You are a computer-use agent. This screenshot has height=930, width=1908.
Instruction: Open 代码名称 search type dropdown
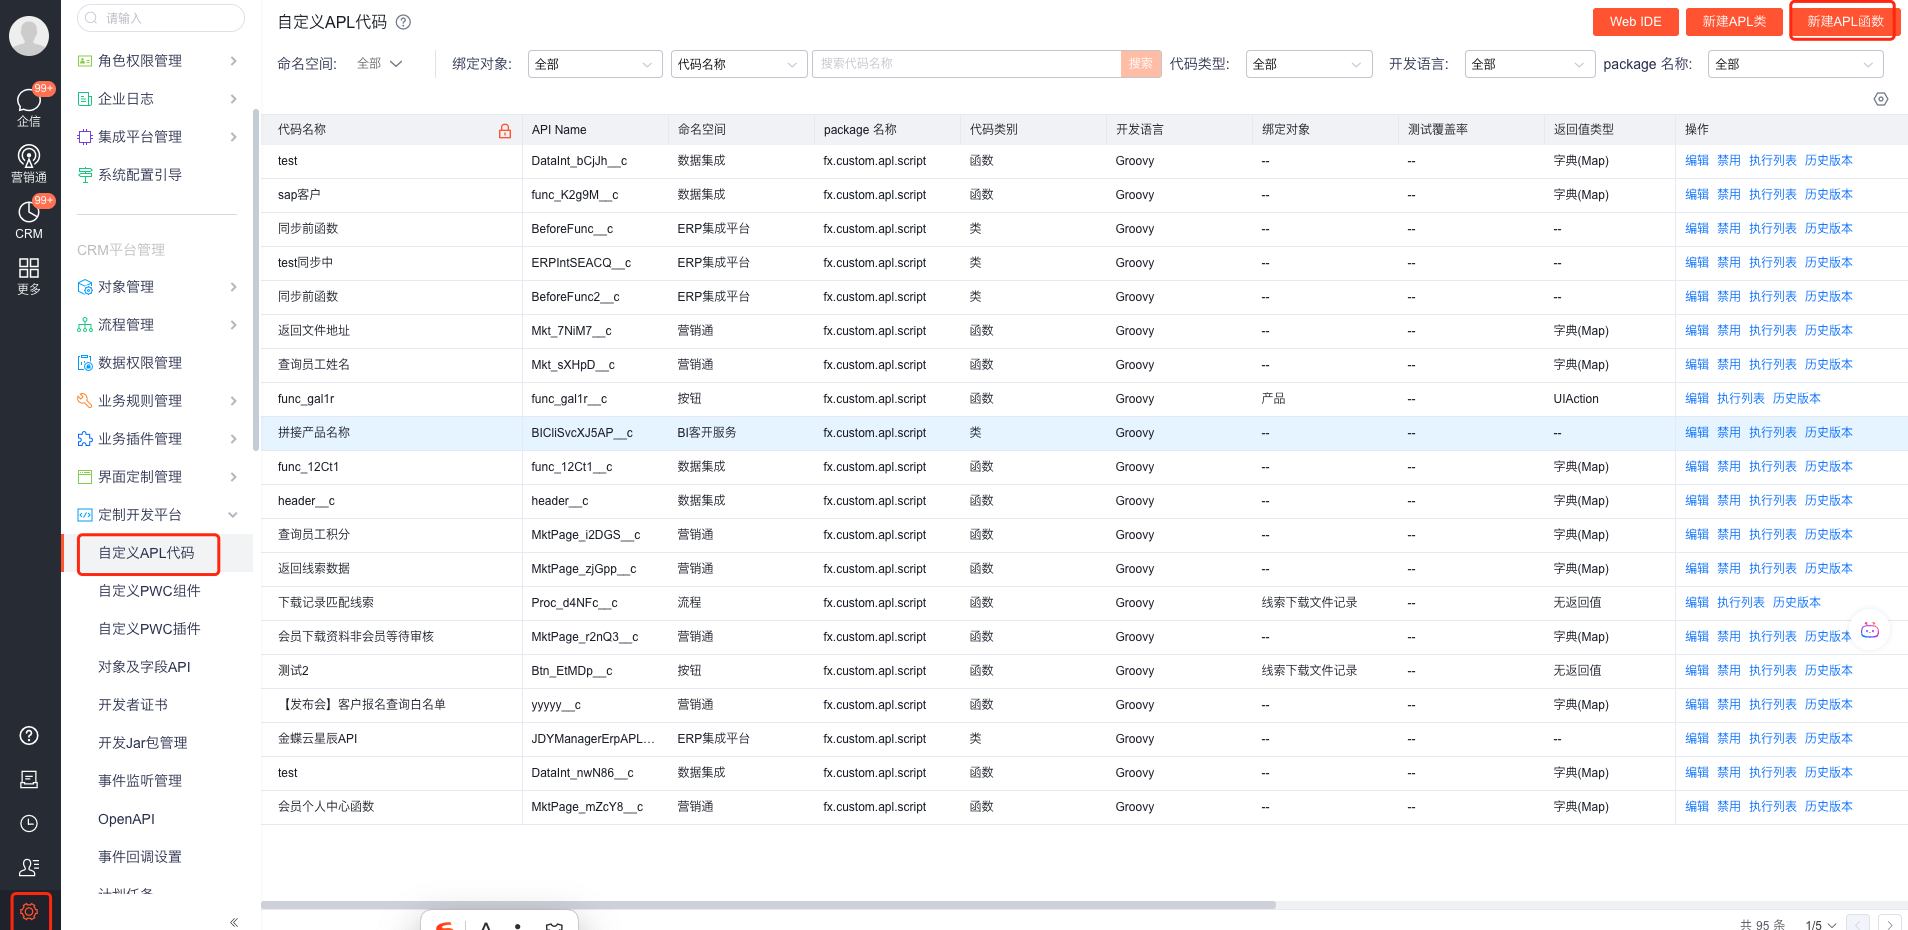pos(739,64)
